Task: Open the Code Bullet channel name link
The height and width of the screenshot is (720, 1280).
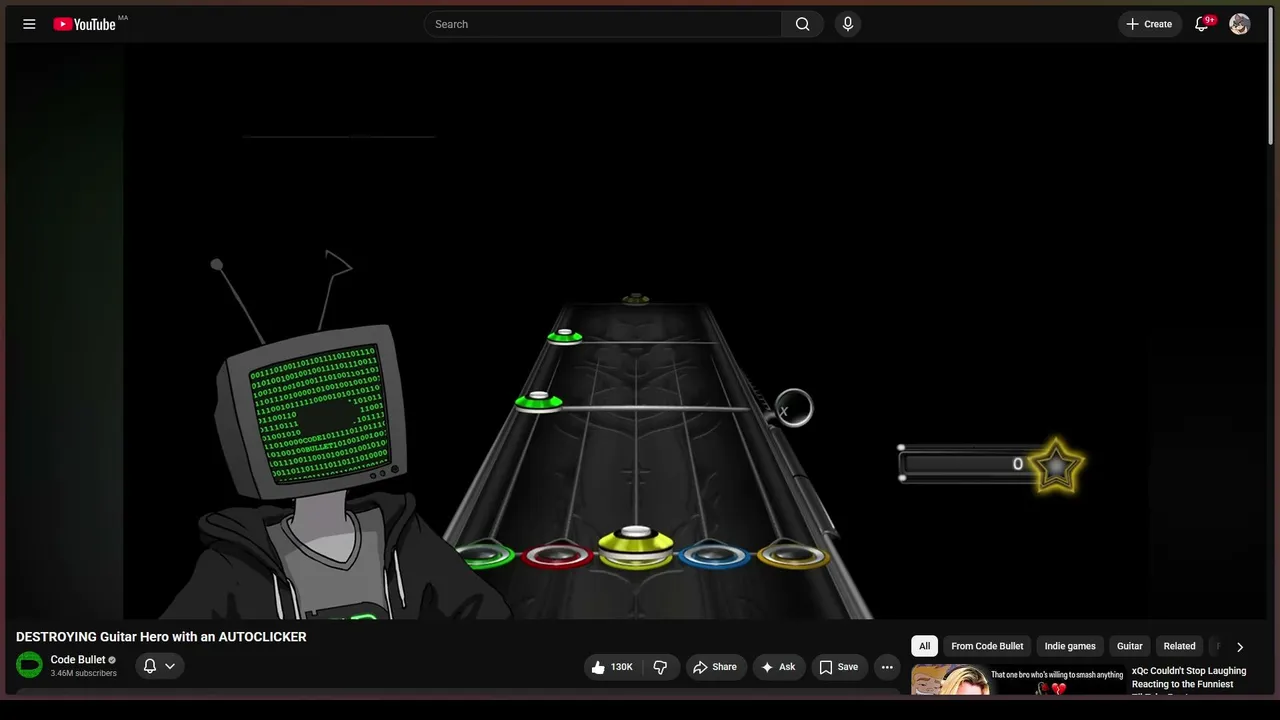Action: click(x=78, y=660)
